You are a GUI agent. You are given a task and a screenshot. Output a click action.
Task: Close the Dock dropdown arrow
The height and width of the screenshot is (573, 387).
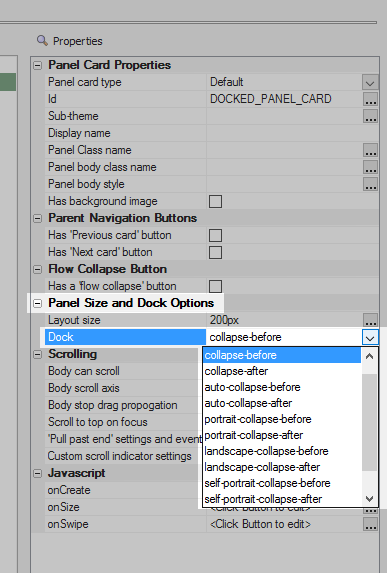[x=370, y=337]
